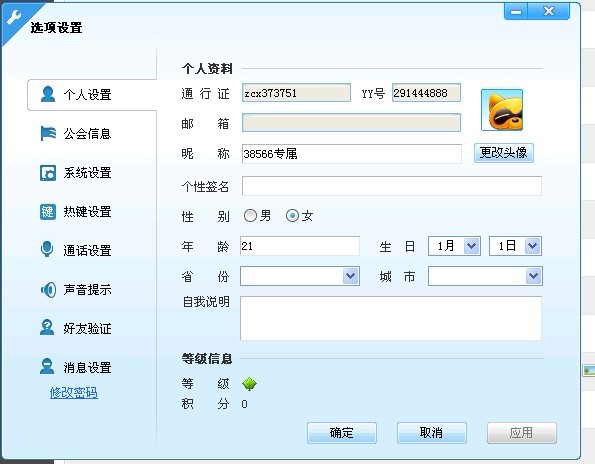Choose the 女 gender radio button

(292, 216)
